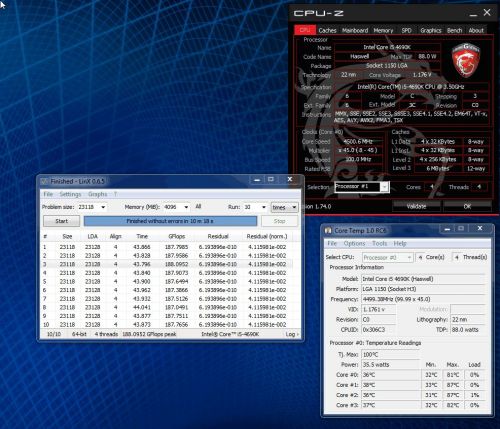Open the Graphs menu in LinX

click(x=97, y=194)
